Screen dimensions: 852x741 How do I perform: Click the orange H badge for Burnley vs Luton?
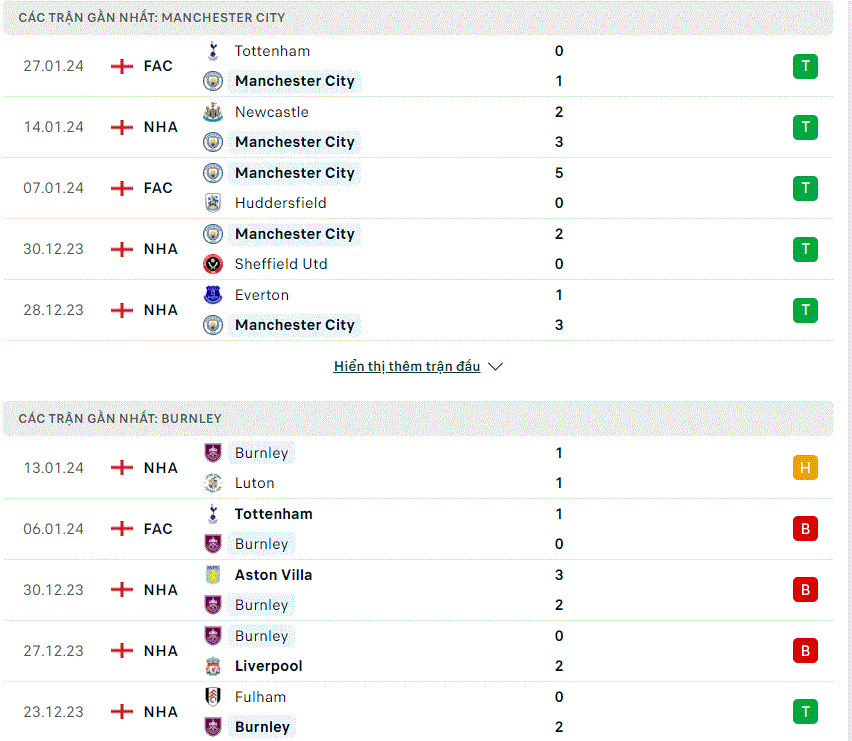click(805, 468)
